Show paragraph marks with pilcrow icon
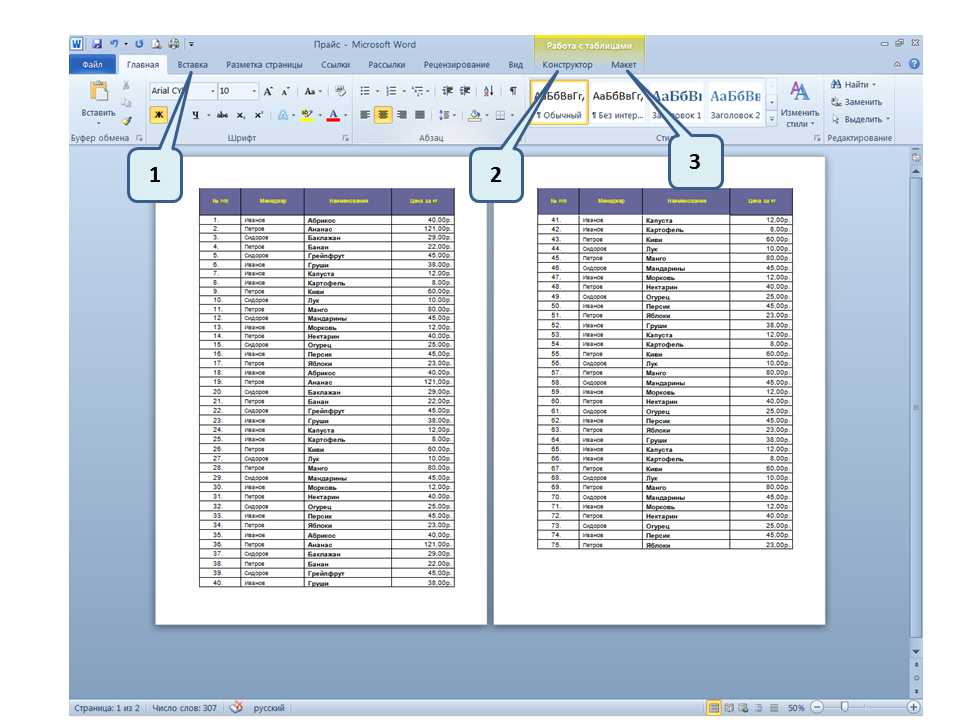Viewport: 960px width, 720px height. (513, 91)
